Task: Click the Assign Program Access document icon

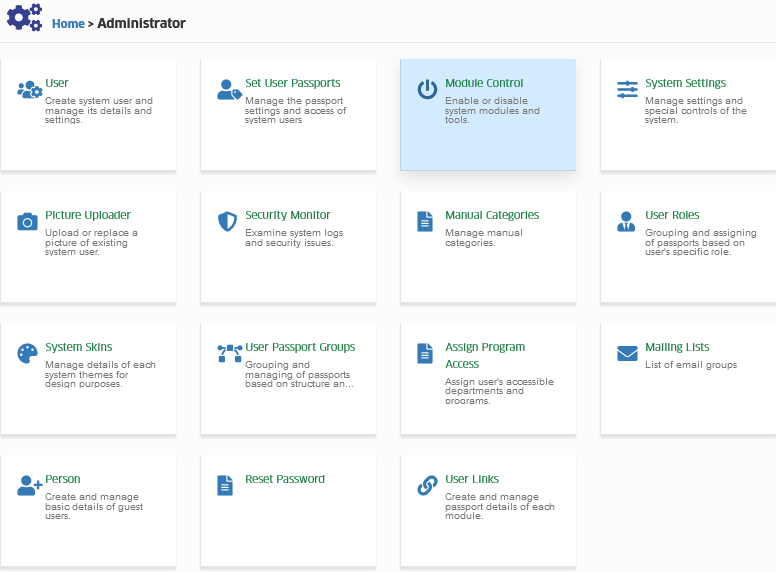Action: 425,354
